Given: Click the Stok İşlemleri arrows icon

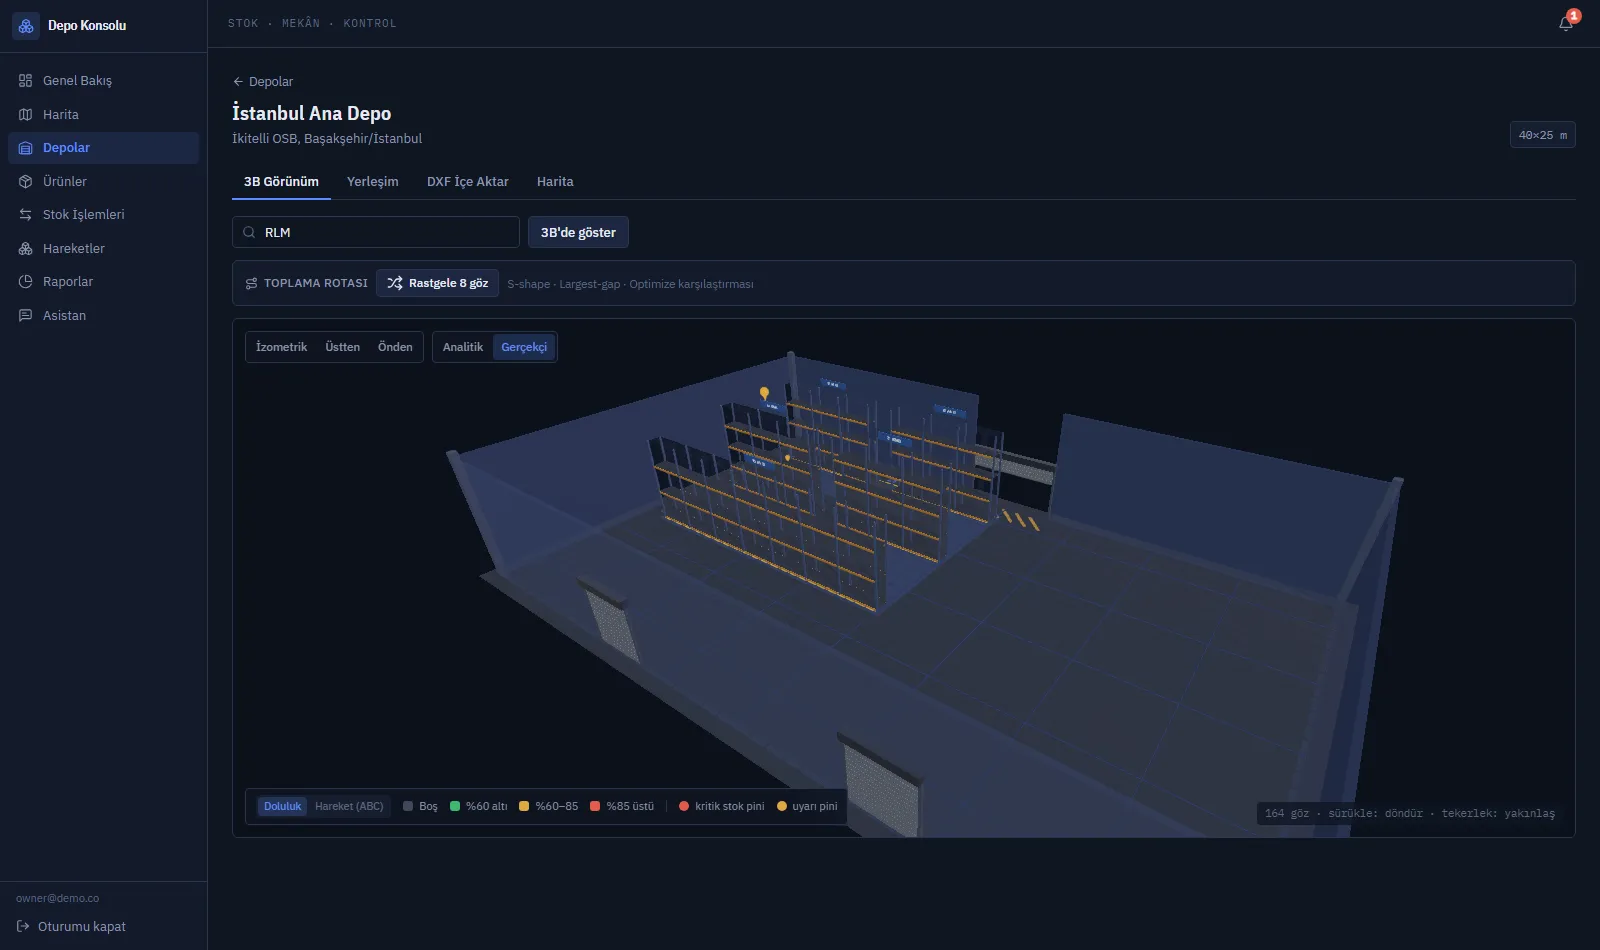Looking at the screenshot, I should click(x=26, y=214).
